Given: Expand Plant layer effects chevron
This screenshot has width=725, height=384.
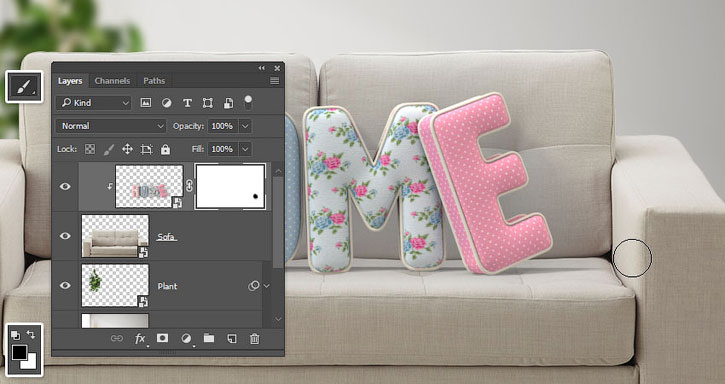Looking at the screenshot, I should [x=266, y=286].
